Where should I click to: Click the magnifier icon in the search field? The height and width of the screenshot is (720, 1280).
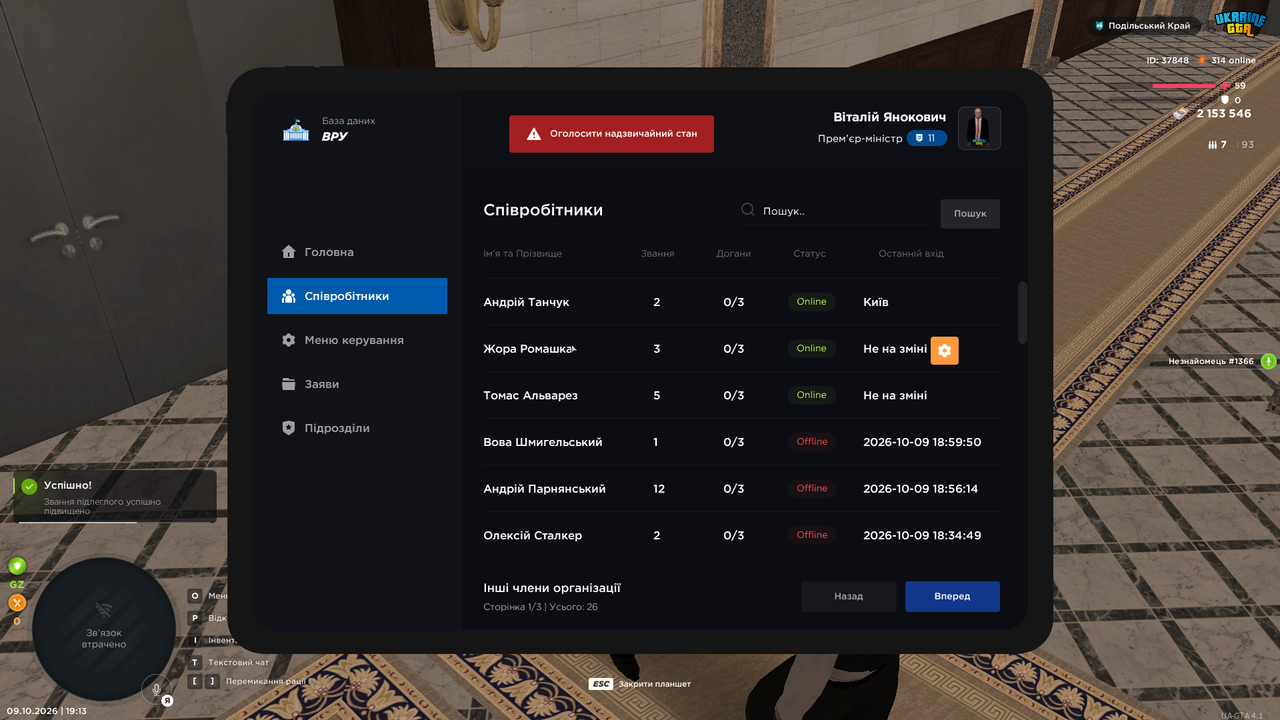(x=748, y=210)
